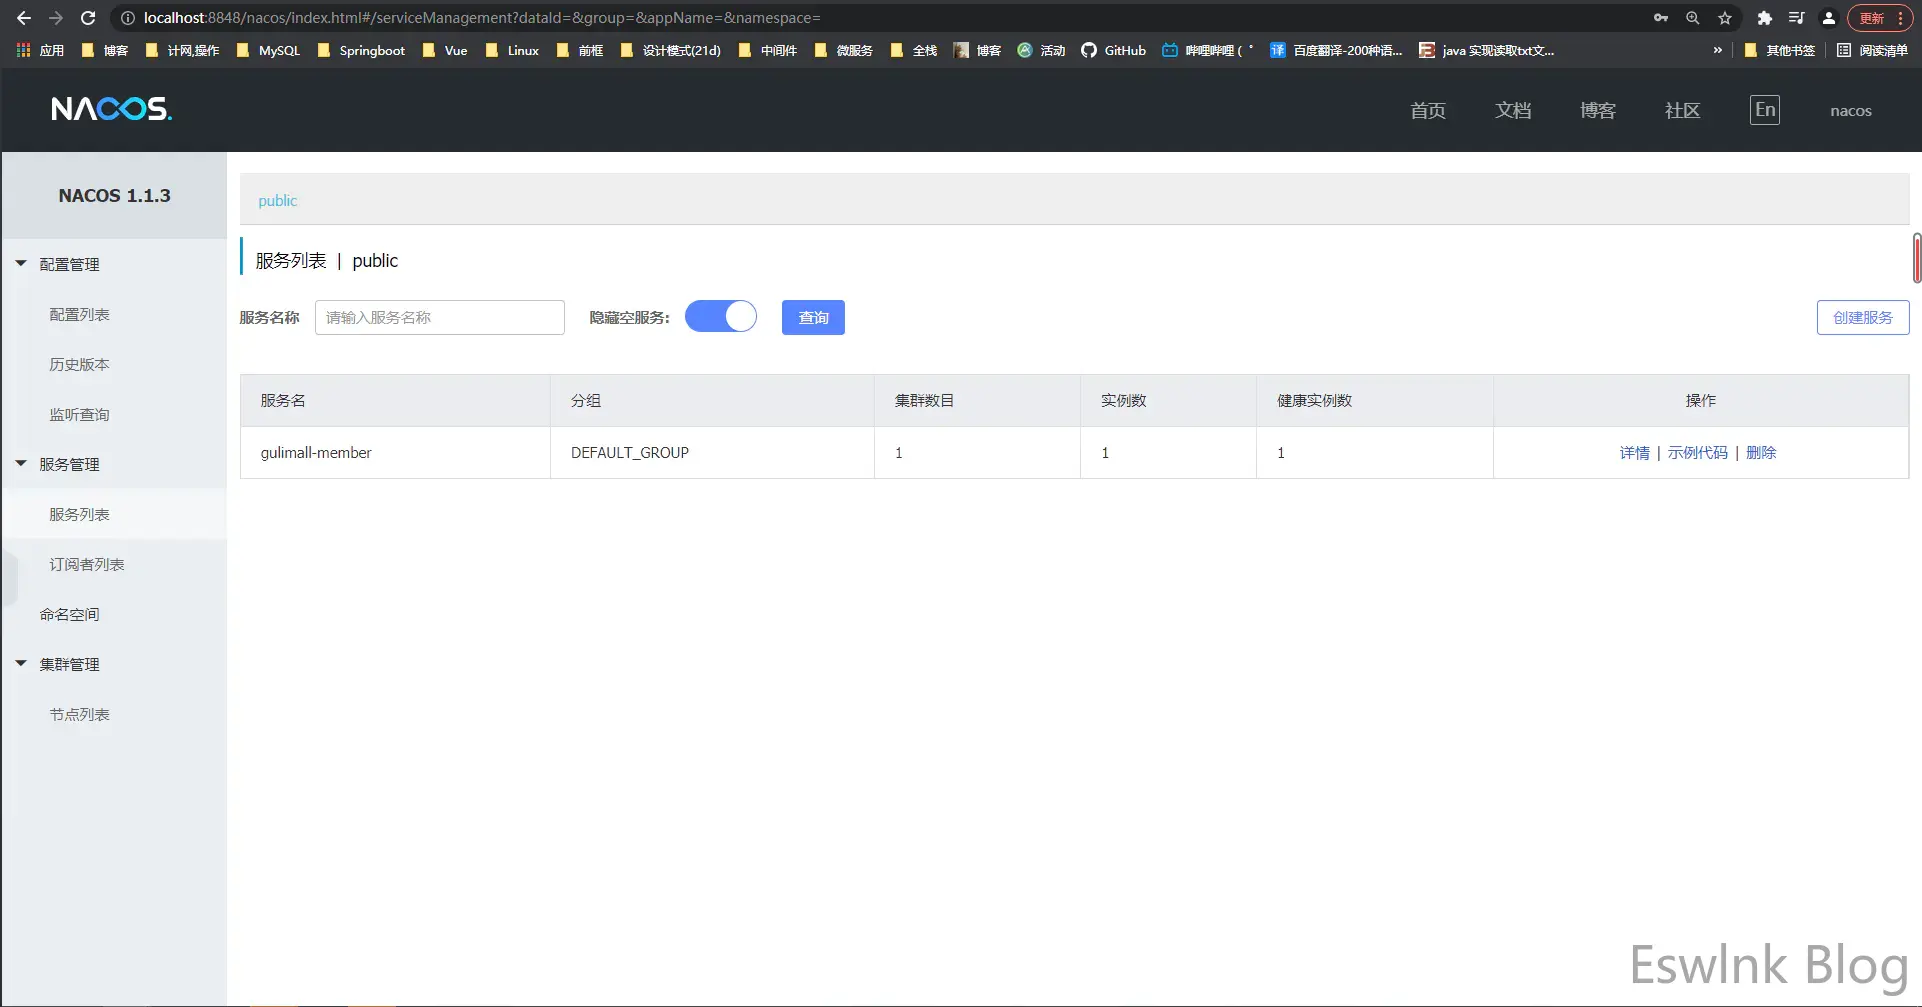Collapse the 配置管理 sidebar section

(x=21, y=264)
